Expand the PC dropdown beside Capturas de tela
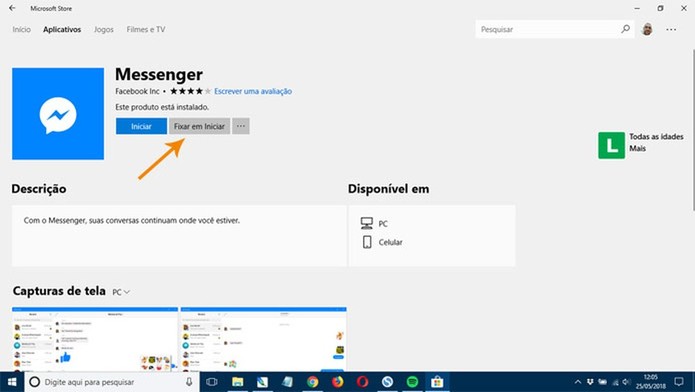 pyautogui.click(x=121, y=292)
